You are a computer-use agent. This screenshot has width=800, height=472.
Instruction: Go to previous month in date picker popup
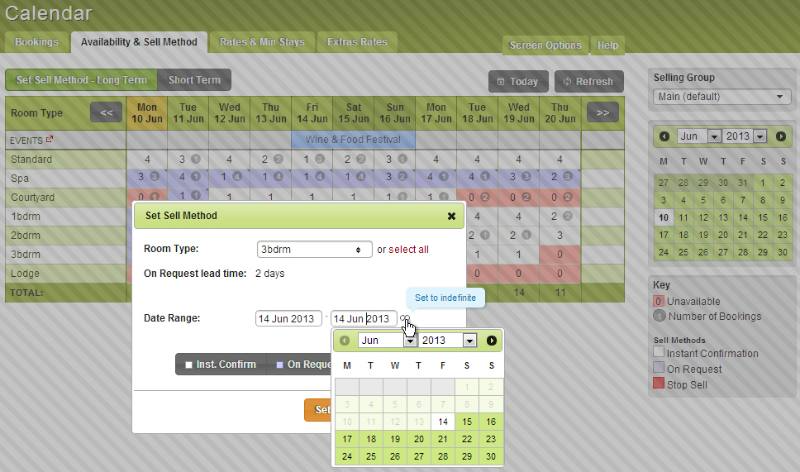pyautogui.click(x=345, y=340)
